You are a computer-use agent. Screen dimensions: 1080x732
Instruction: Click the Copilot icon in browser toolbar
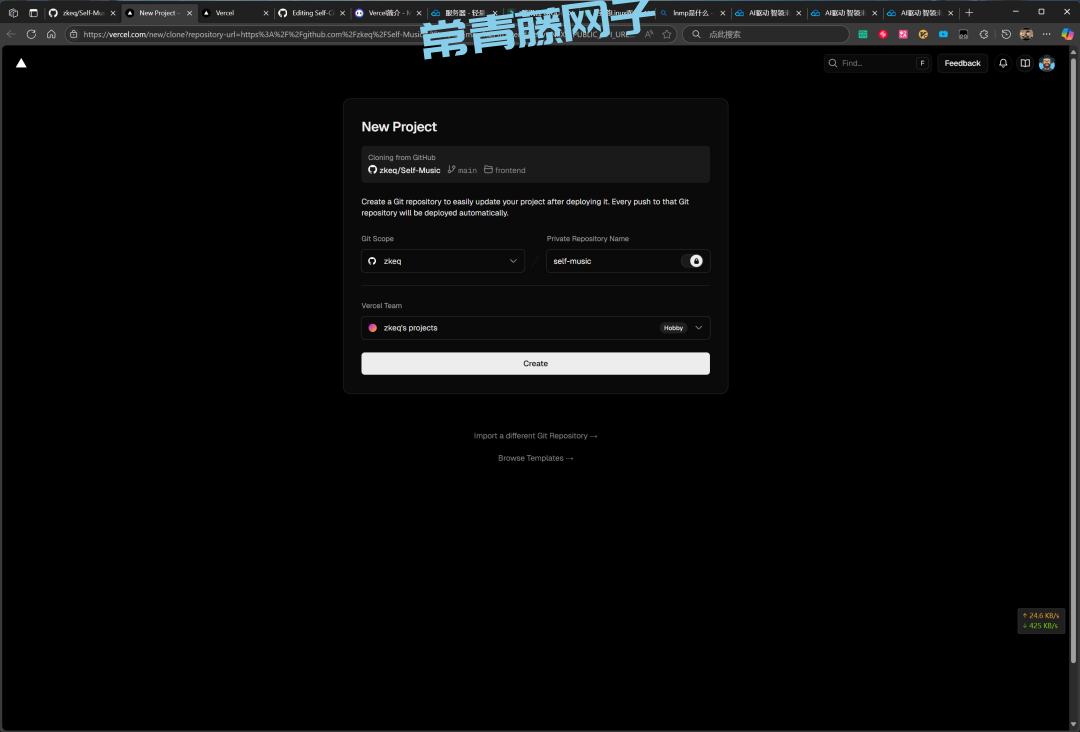pos(1067,34)
